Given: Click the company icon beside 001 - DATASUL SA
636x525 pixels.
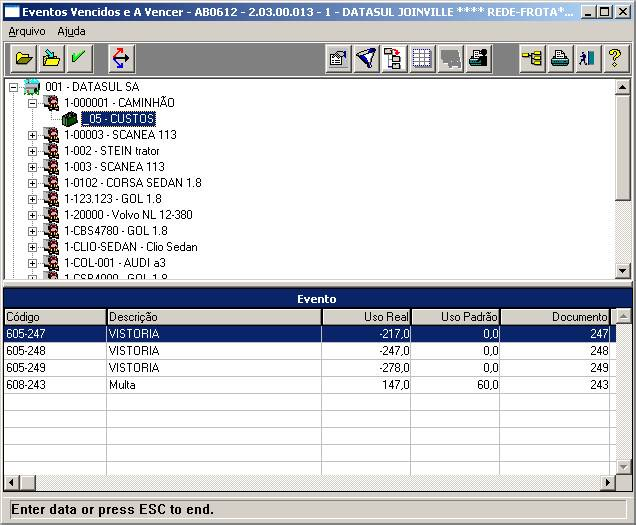Looking at the screenshot, I should click(x=32, y=87).
